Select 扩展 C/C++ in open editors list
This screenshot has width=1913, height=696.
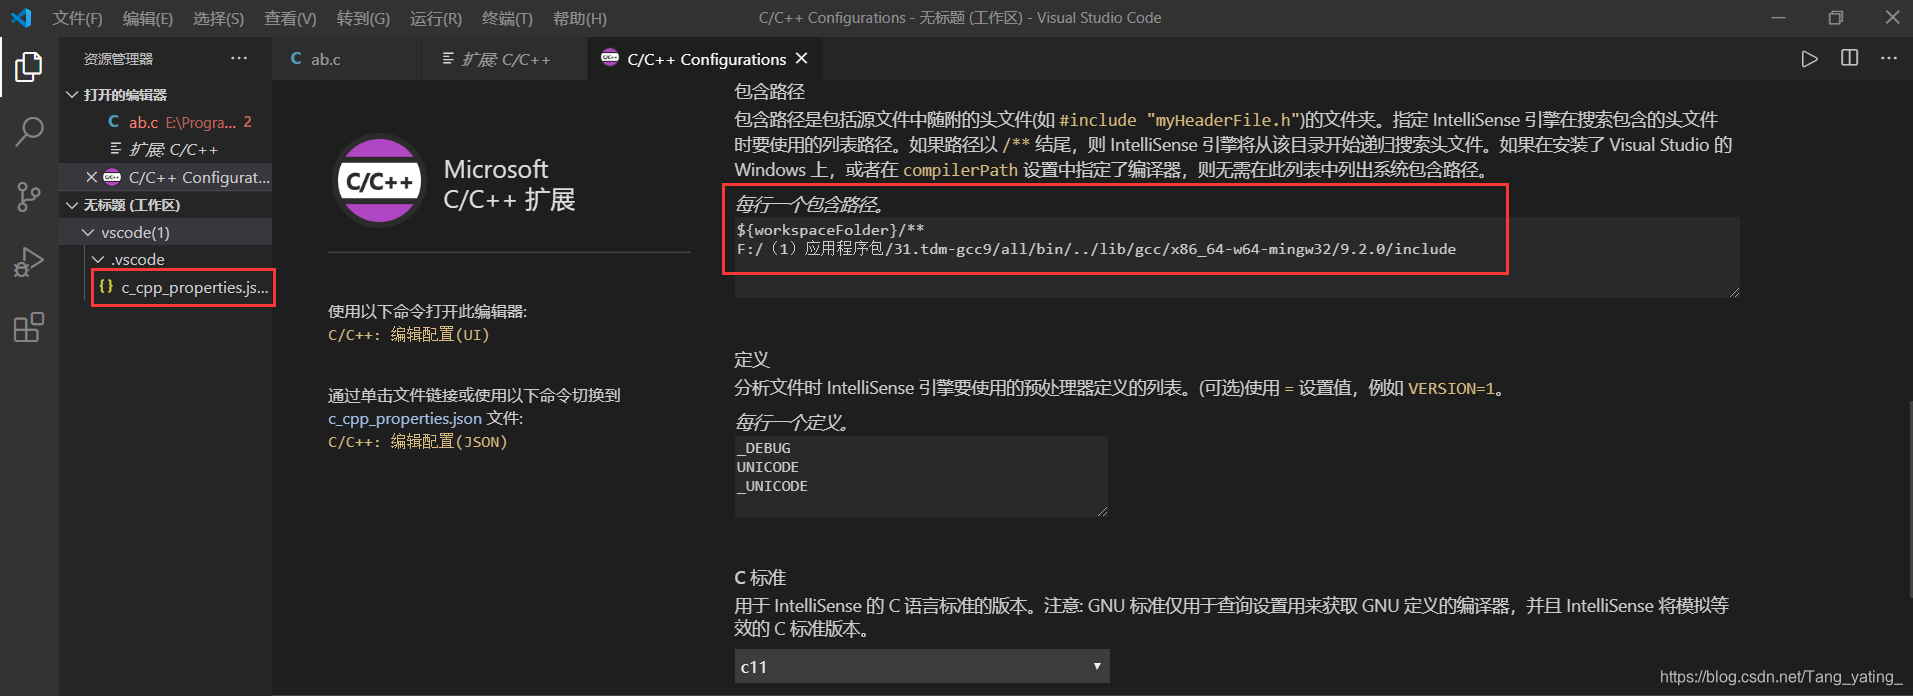pyautogui.click(x=166, y=149)
